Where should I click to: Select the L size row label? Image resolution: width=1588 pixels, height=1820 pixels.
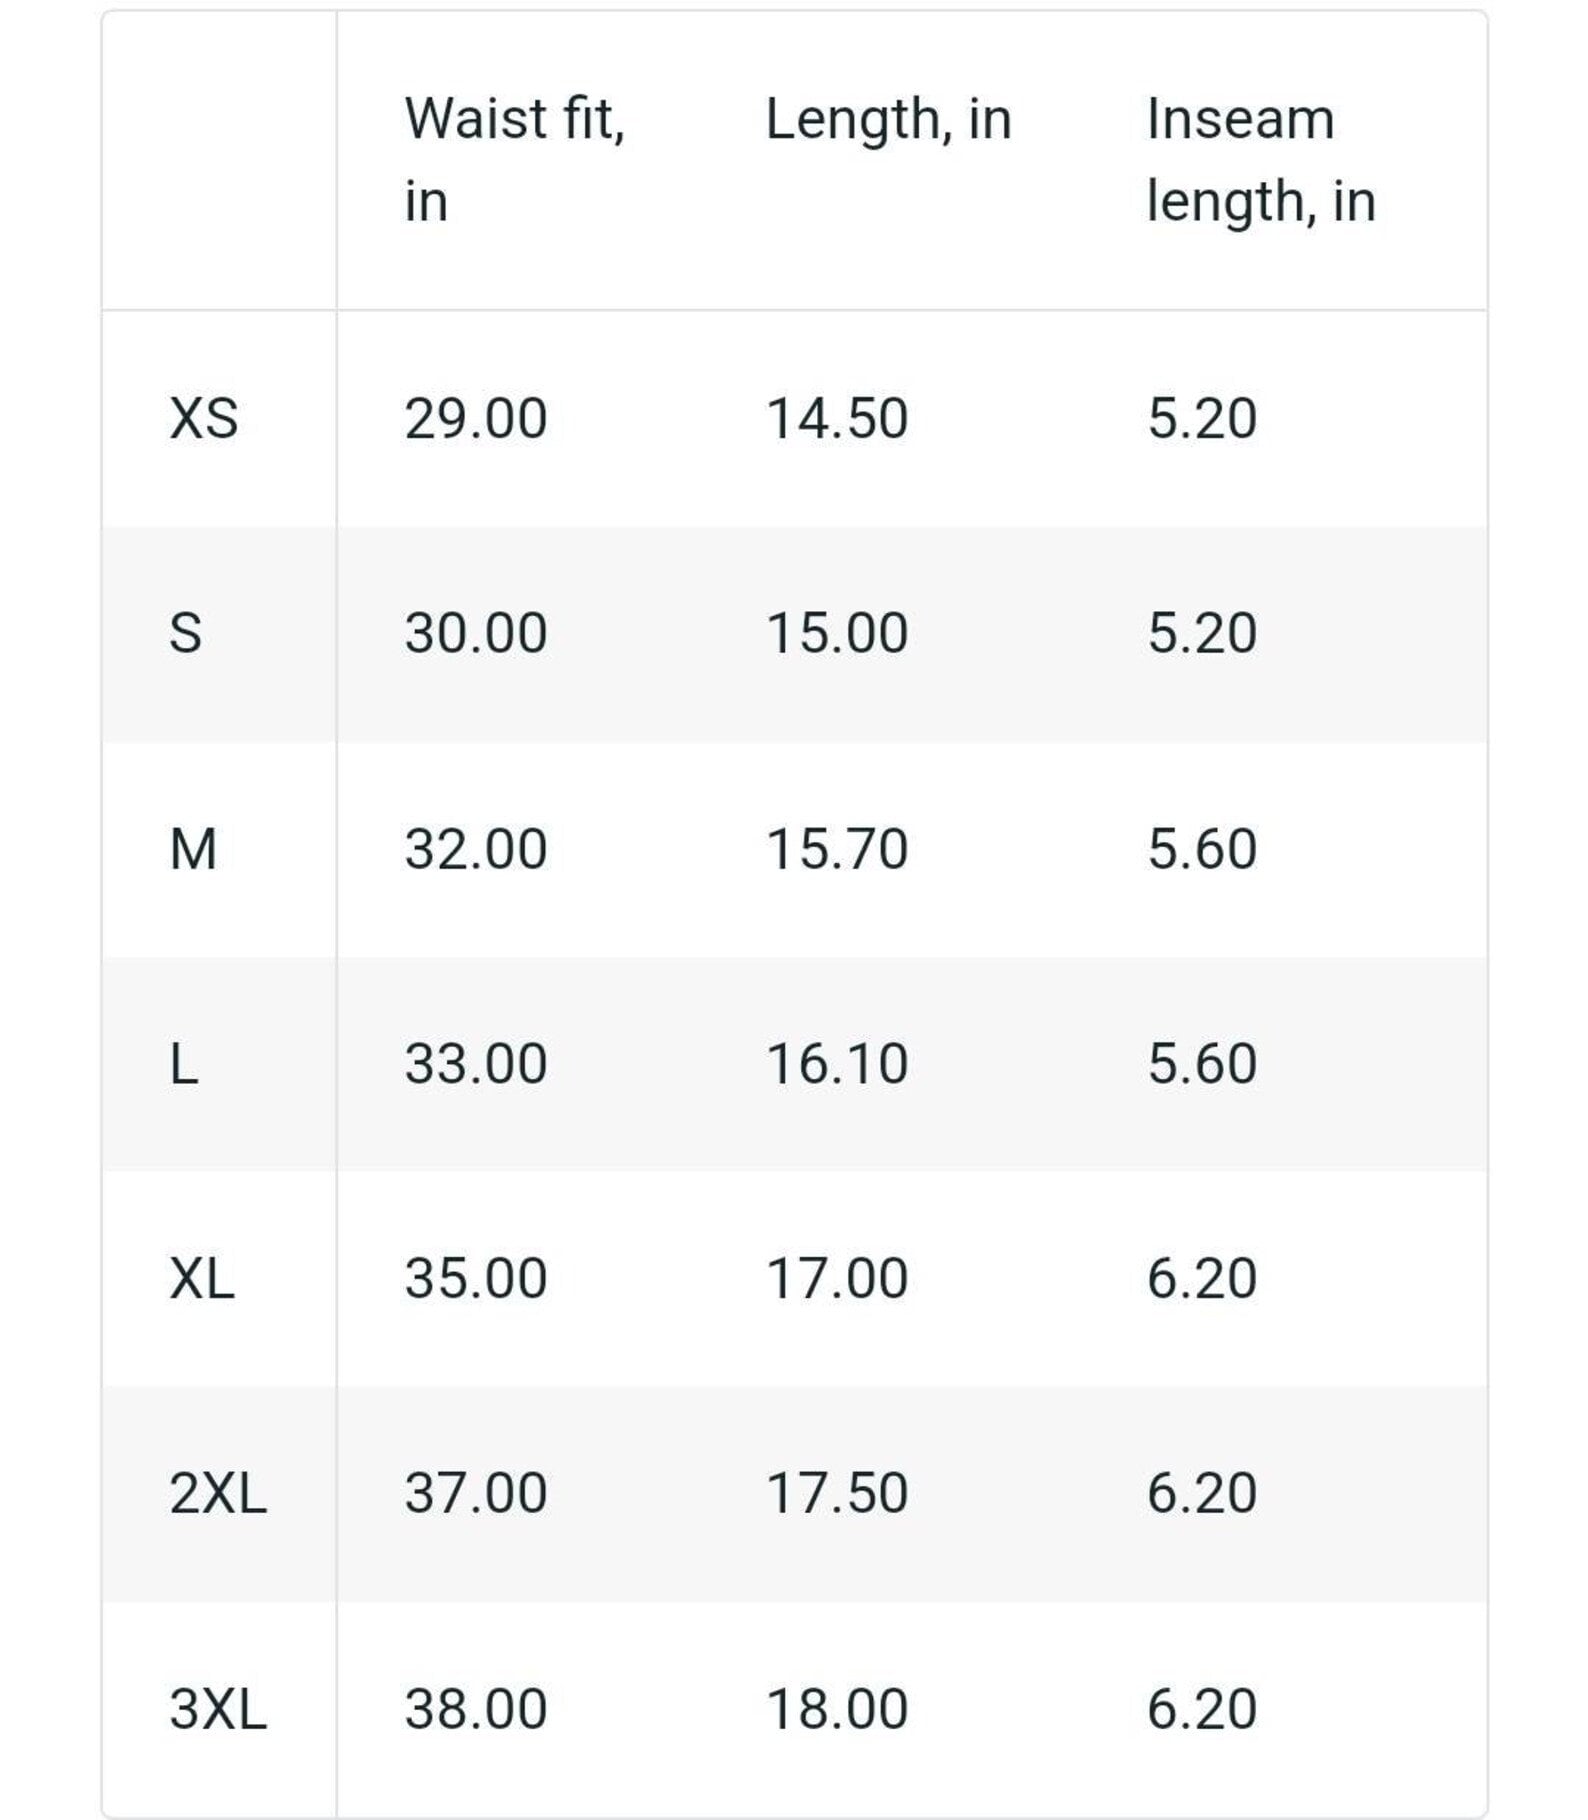[184, 1063]
